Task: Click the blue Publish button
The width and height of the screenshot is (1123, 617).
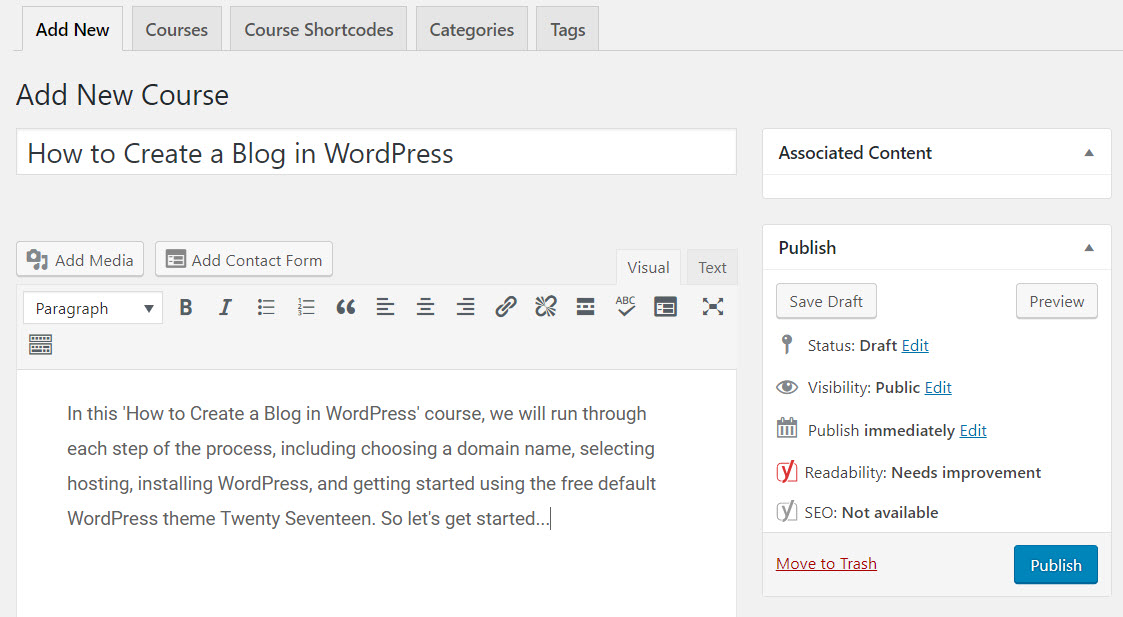Action: (1056, 565)
